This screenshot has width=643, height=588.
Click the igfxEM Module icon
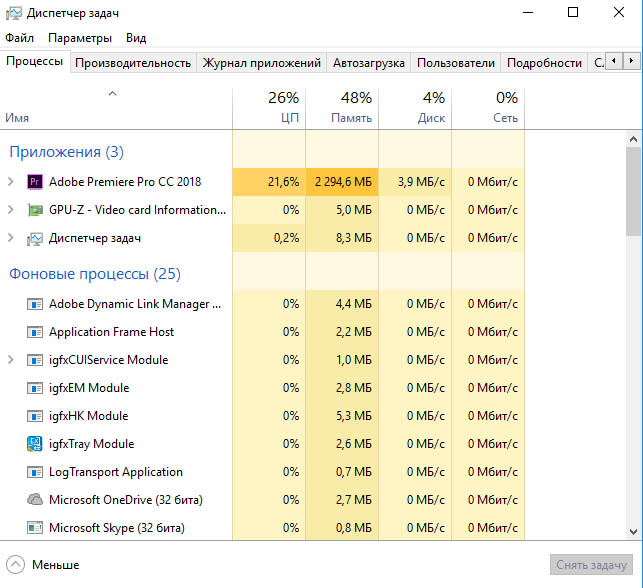35,388
